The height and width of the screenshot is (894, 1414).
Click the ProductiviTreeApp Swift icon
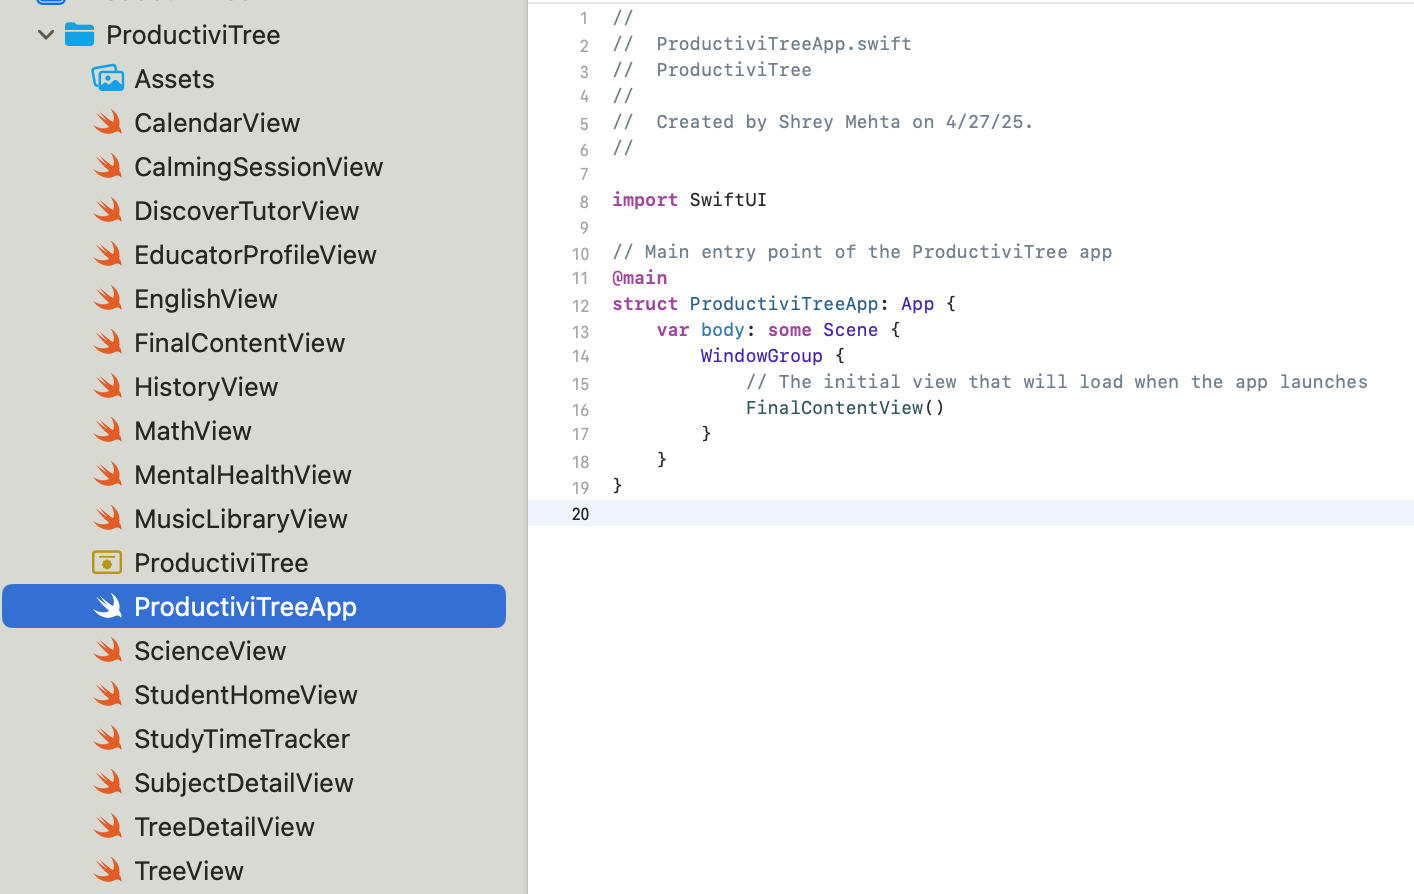(x=108, y=606)
